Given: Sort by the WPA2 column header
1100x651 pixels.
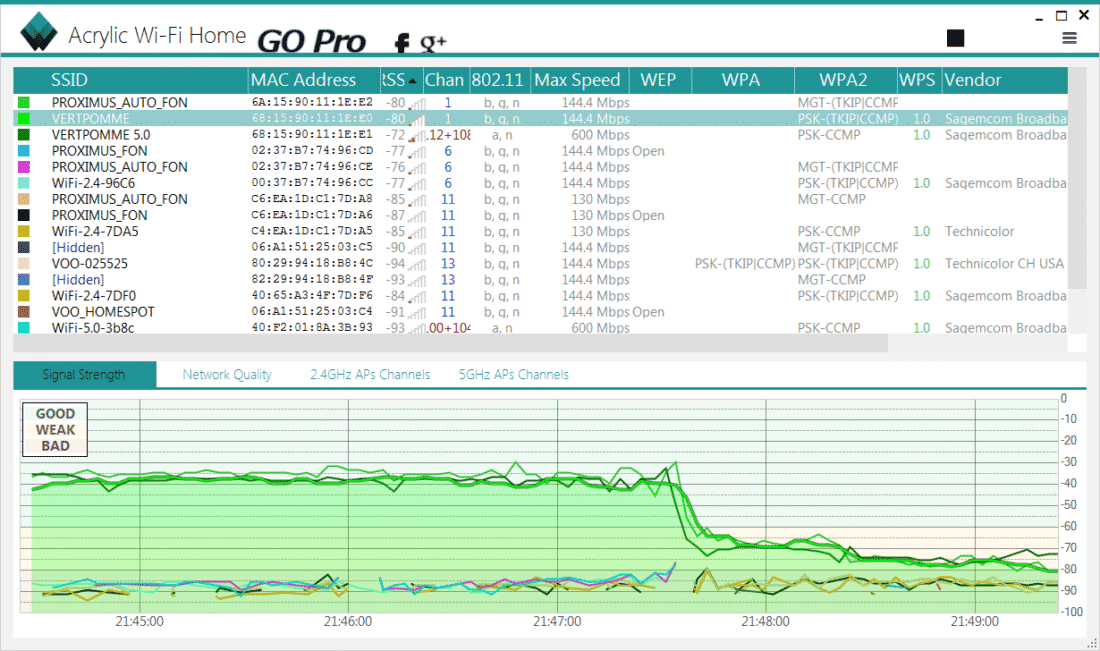Looking at the screenshot, I should (x=845, y=80).
